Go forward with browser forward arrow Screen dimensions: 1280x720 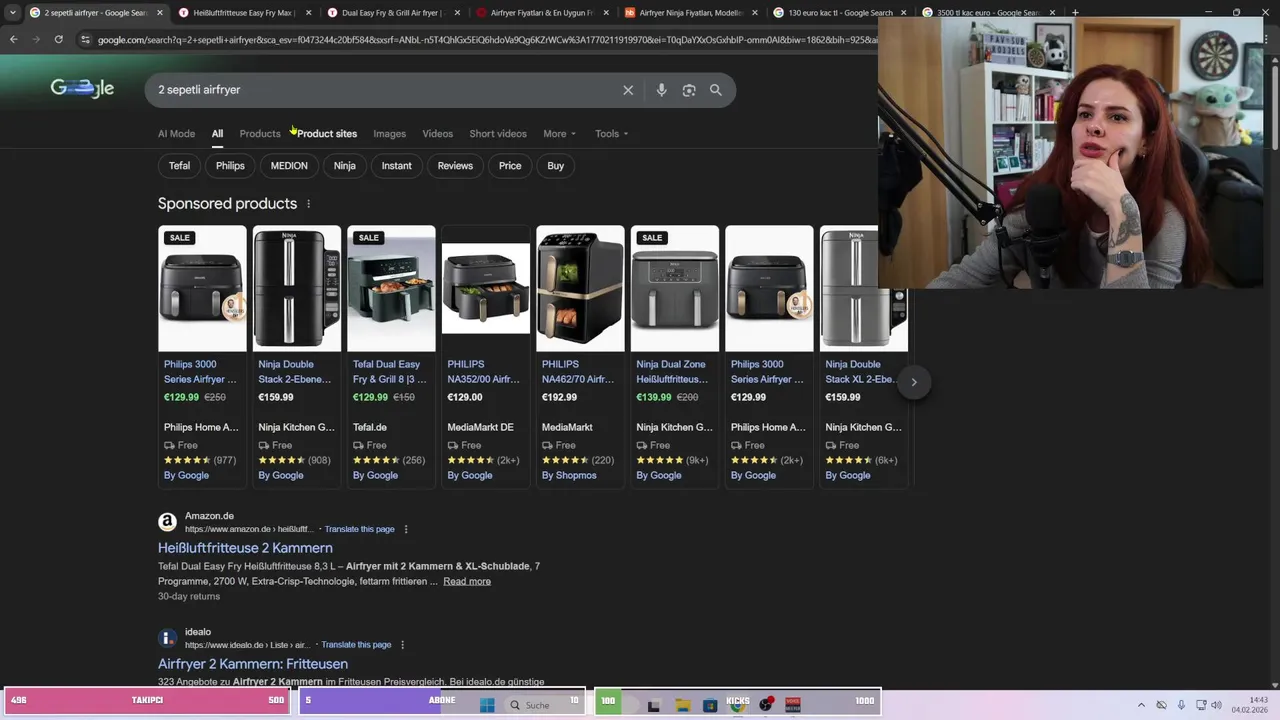(36, 39)
